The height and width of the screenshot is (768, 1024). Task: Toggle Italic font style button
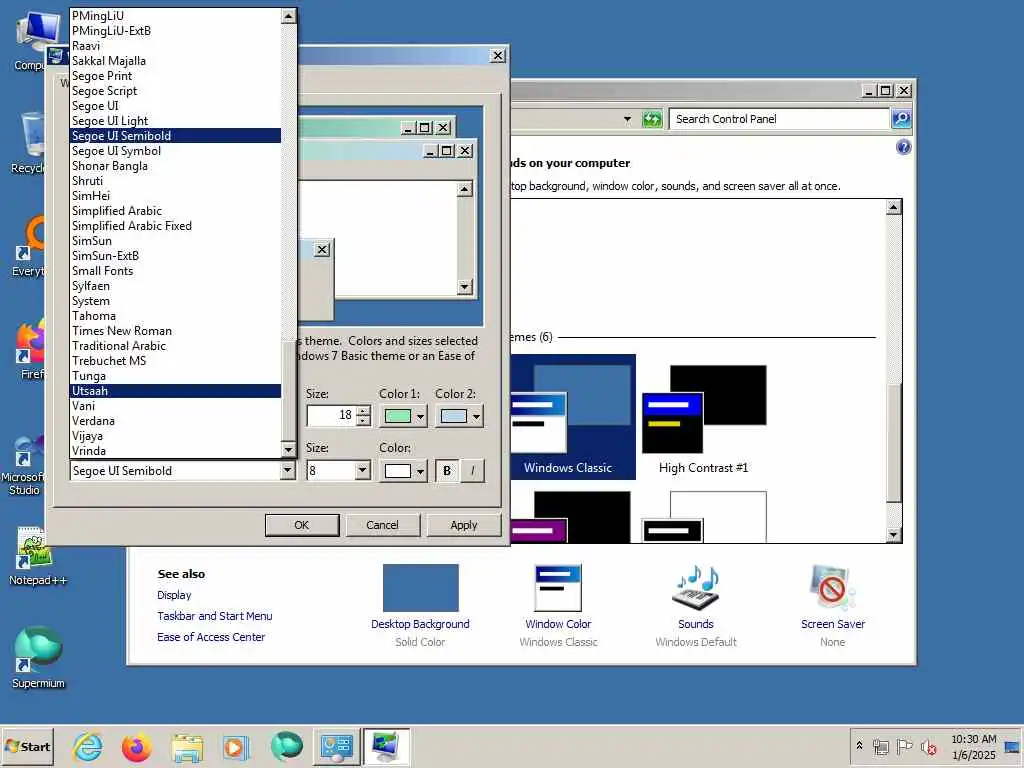[473, 471]
